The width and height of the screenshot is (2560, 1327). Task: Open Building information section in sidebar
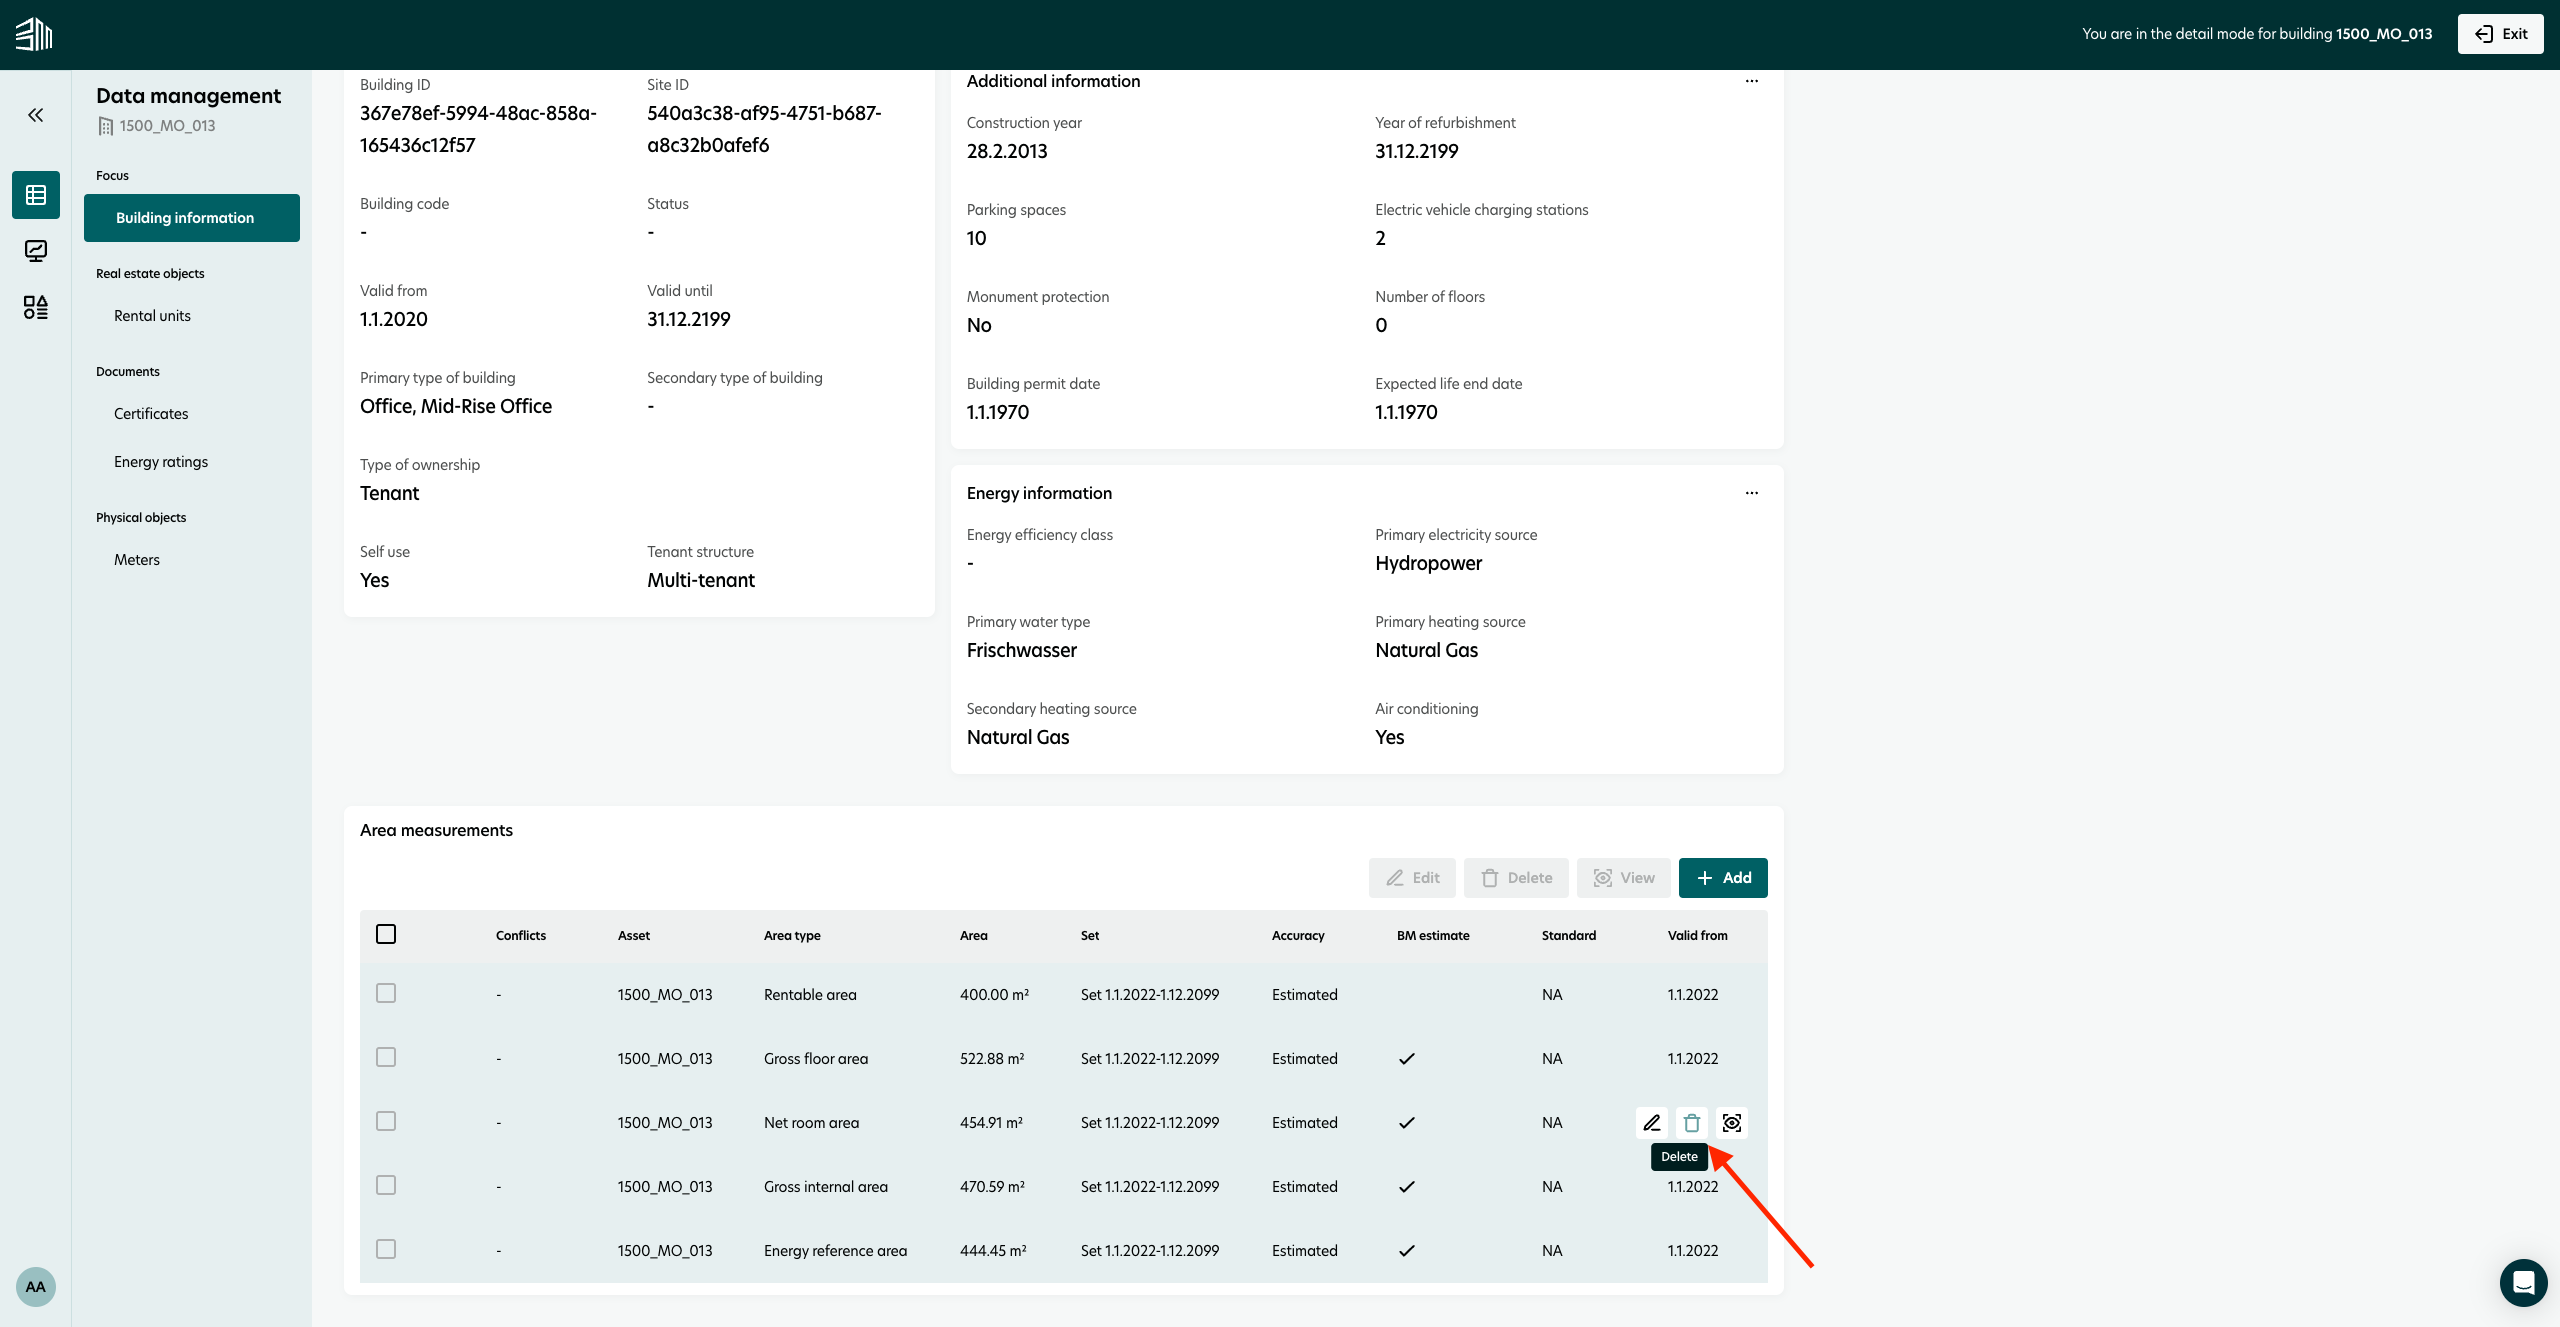pyautogui.click(x=191, y=217)
